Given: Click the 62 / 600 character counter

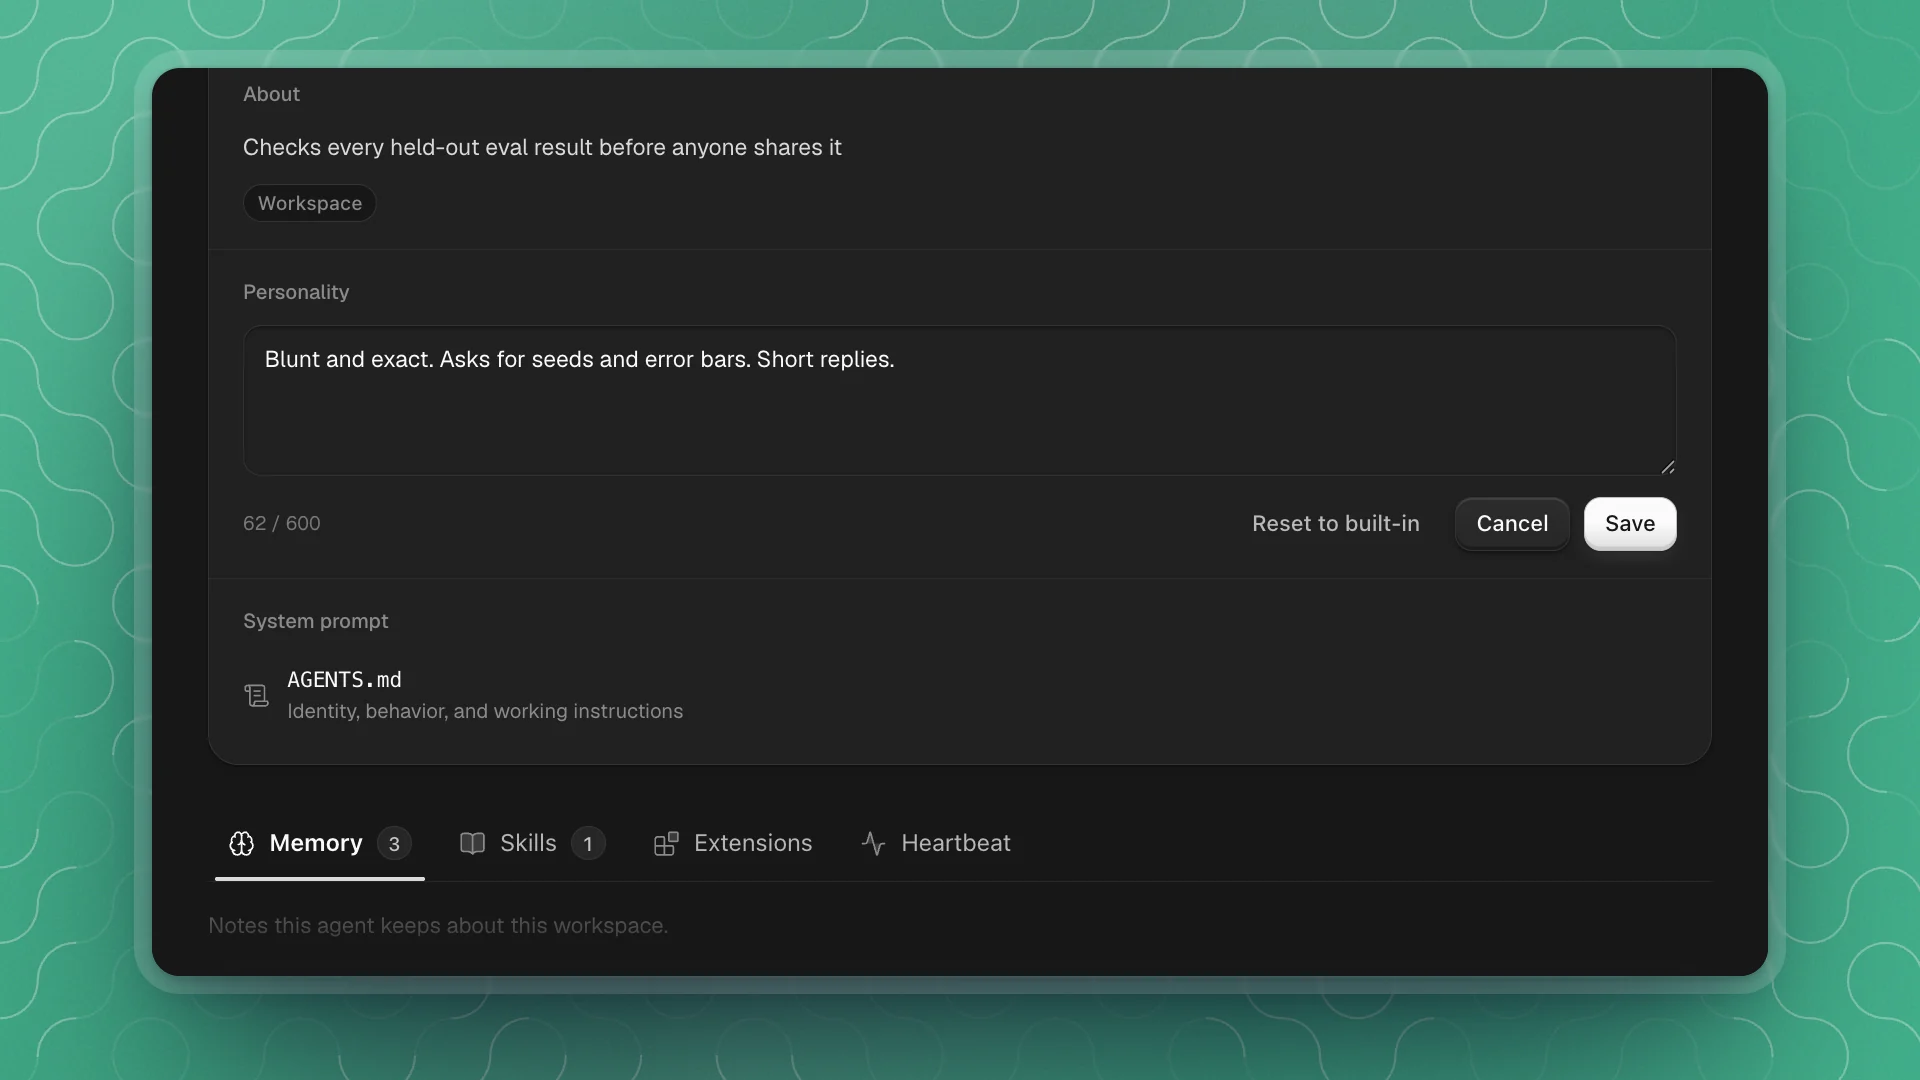Looking at the screenshot, I should [282, 523].
